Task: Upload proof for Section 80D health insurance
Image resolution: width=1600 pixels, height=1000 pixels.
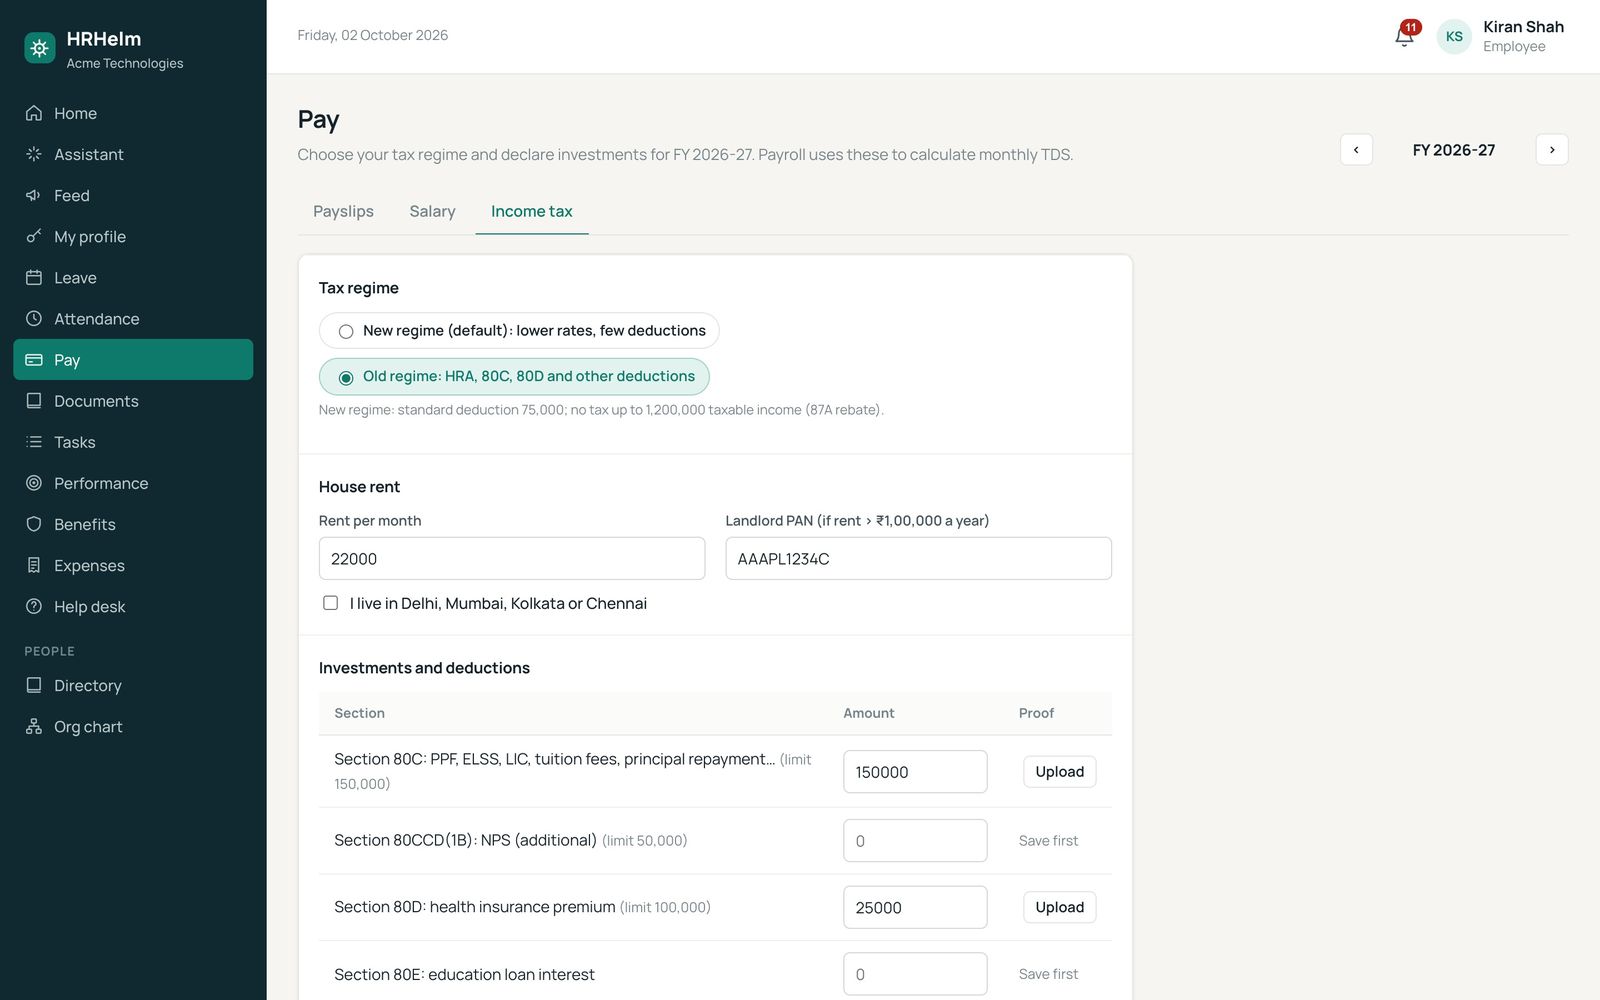Action: [1060, 907]
